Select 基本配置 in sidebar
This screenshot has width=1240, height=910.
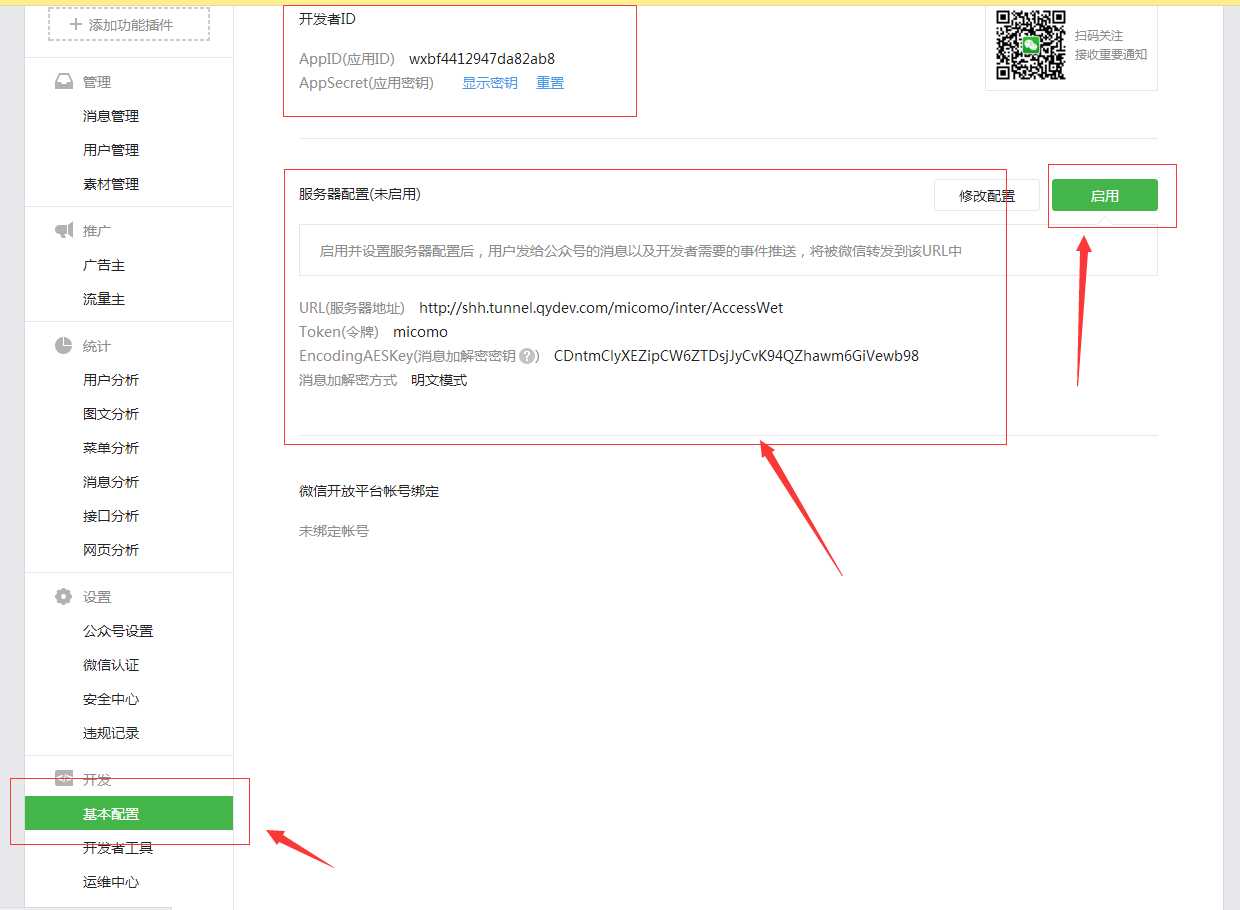coord(129,813)
